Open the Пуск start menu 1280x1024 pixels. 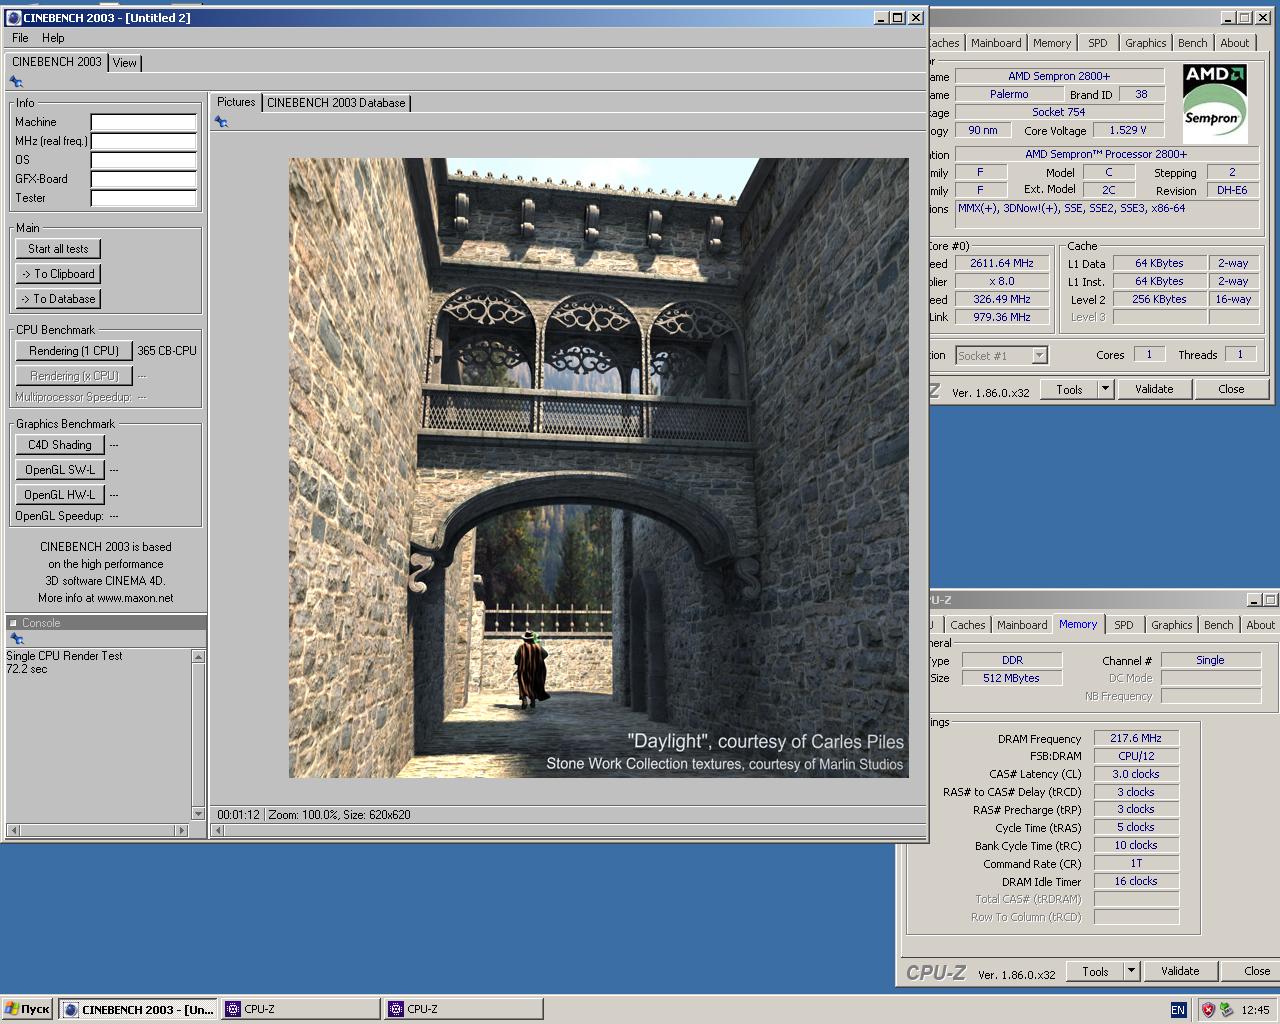coord(27,1009)
